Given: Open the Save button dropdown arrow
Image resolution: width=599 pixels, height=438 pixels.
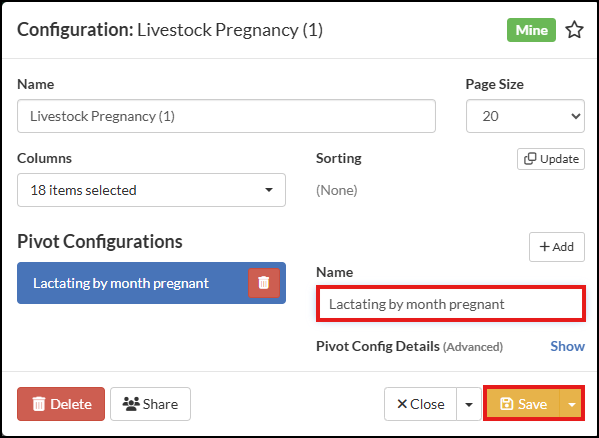Looking at the screenshot, I should tap(571, 404).
